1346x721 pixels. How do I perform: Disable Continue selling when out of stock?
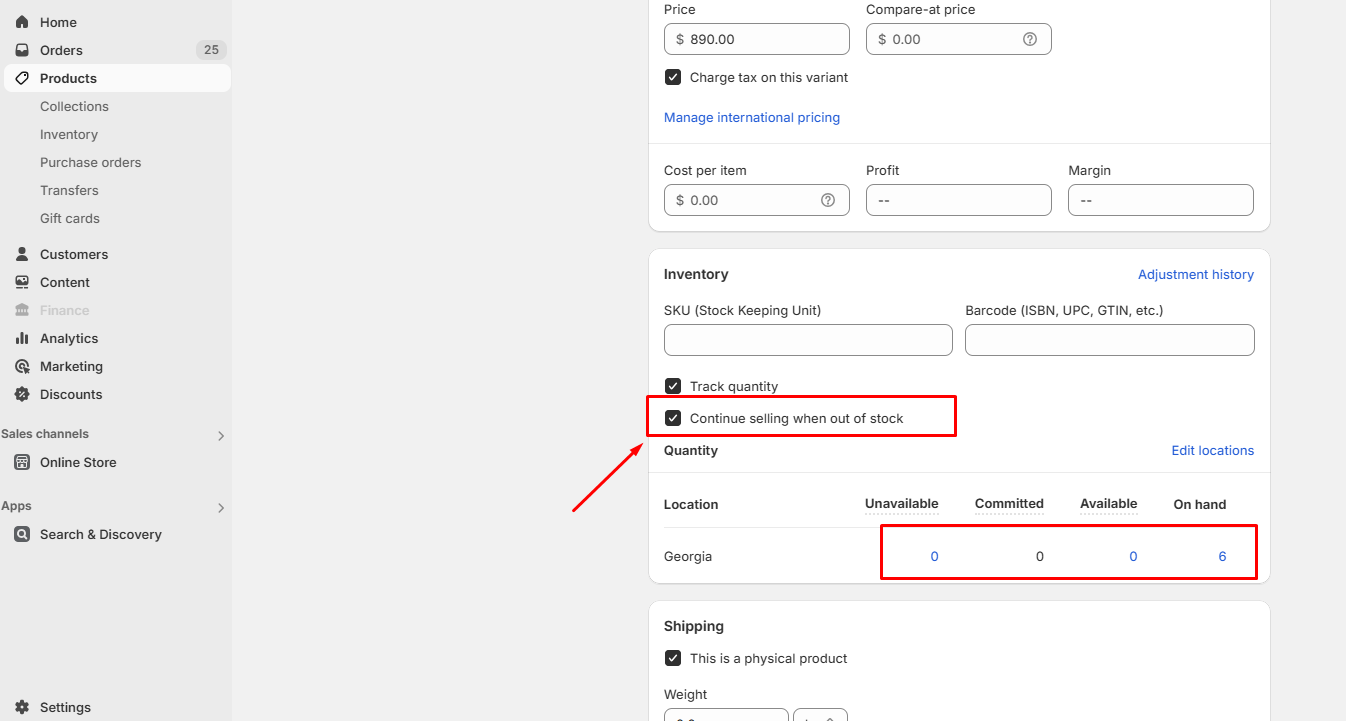coord(673,418)
